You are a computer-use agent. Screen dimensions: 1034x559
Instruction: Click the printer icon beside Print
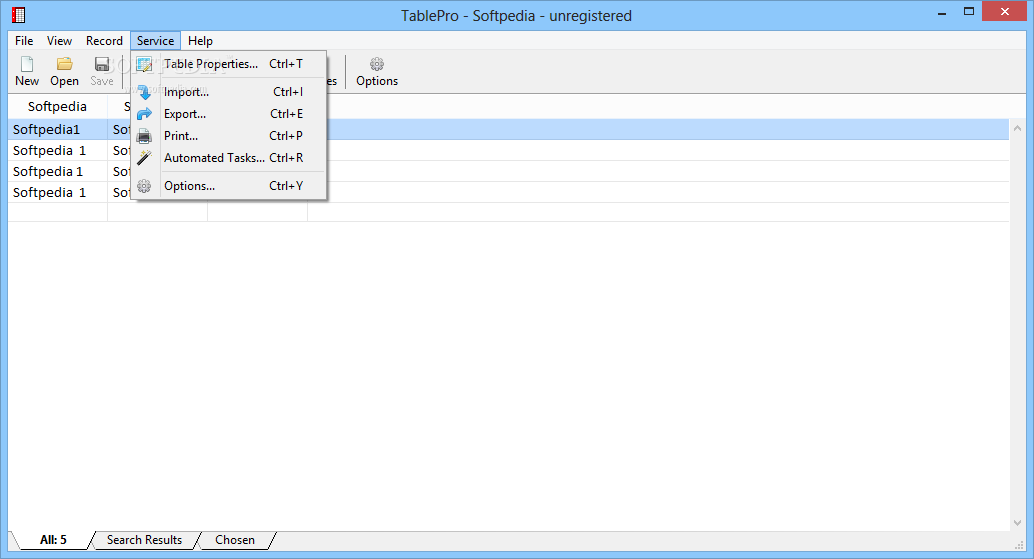[144, 136]
